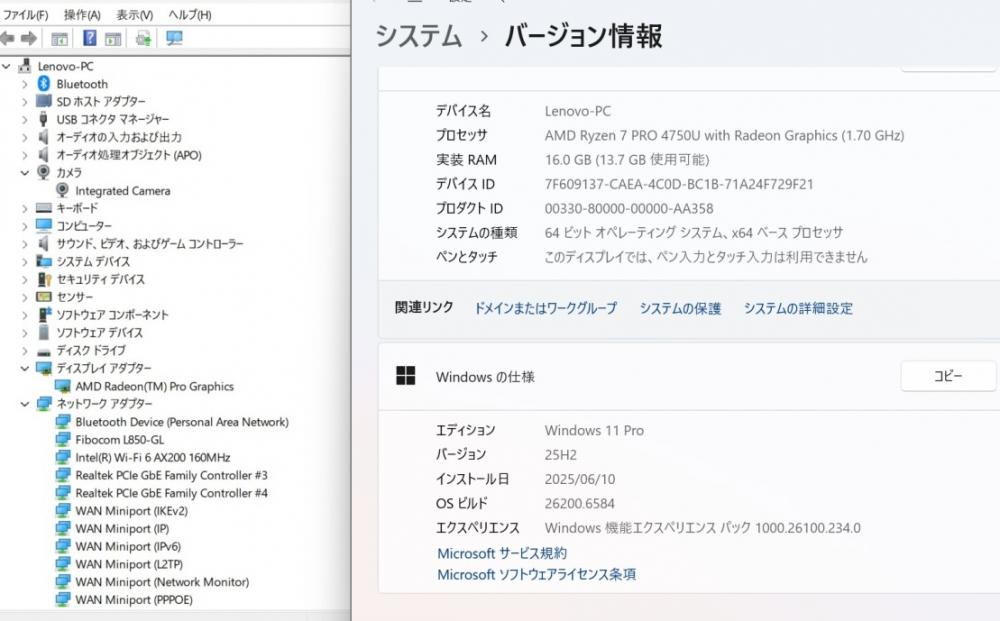This screenshot has height=621, width=1000.
Task: Expand the USB コネクタ マネージャー category
Action: point(25,120)
